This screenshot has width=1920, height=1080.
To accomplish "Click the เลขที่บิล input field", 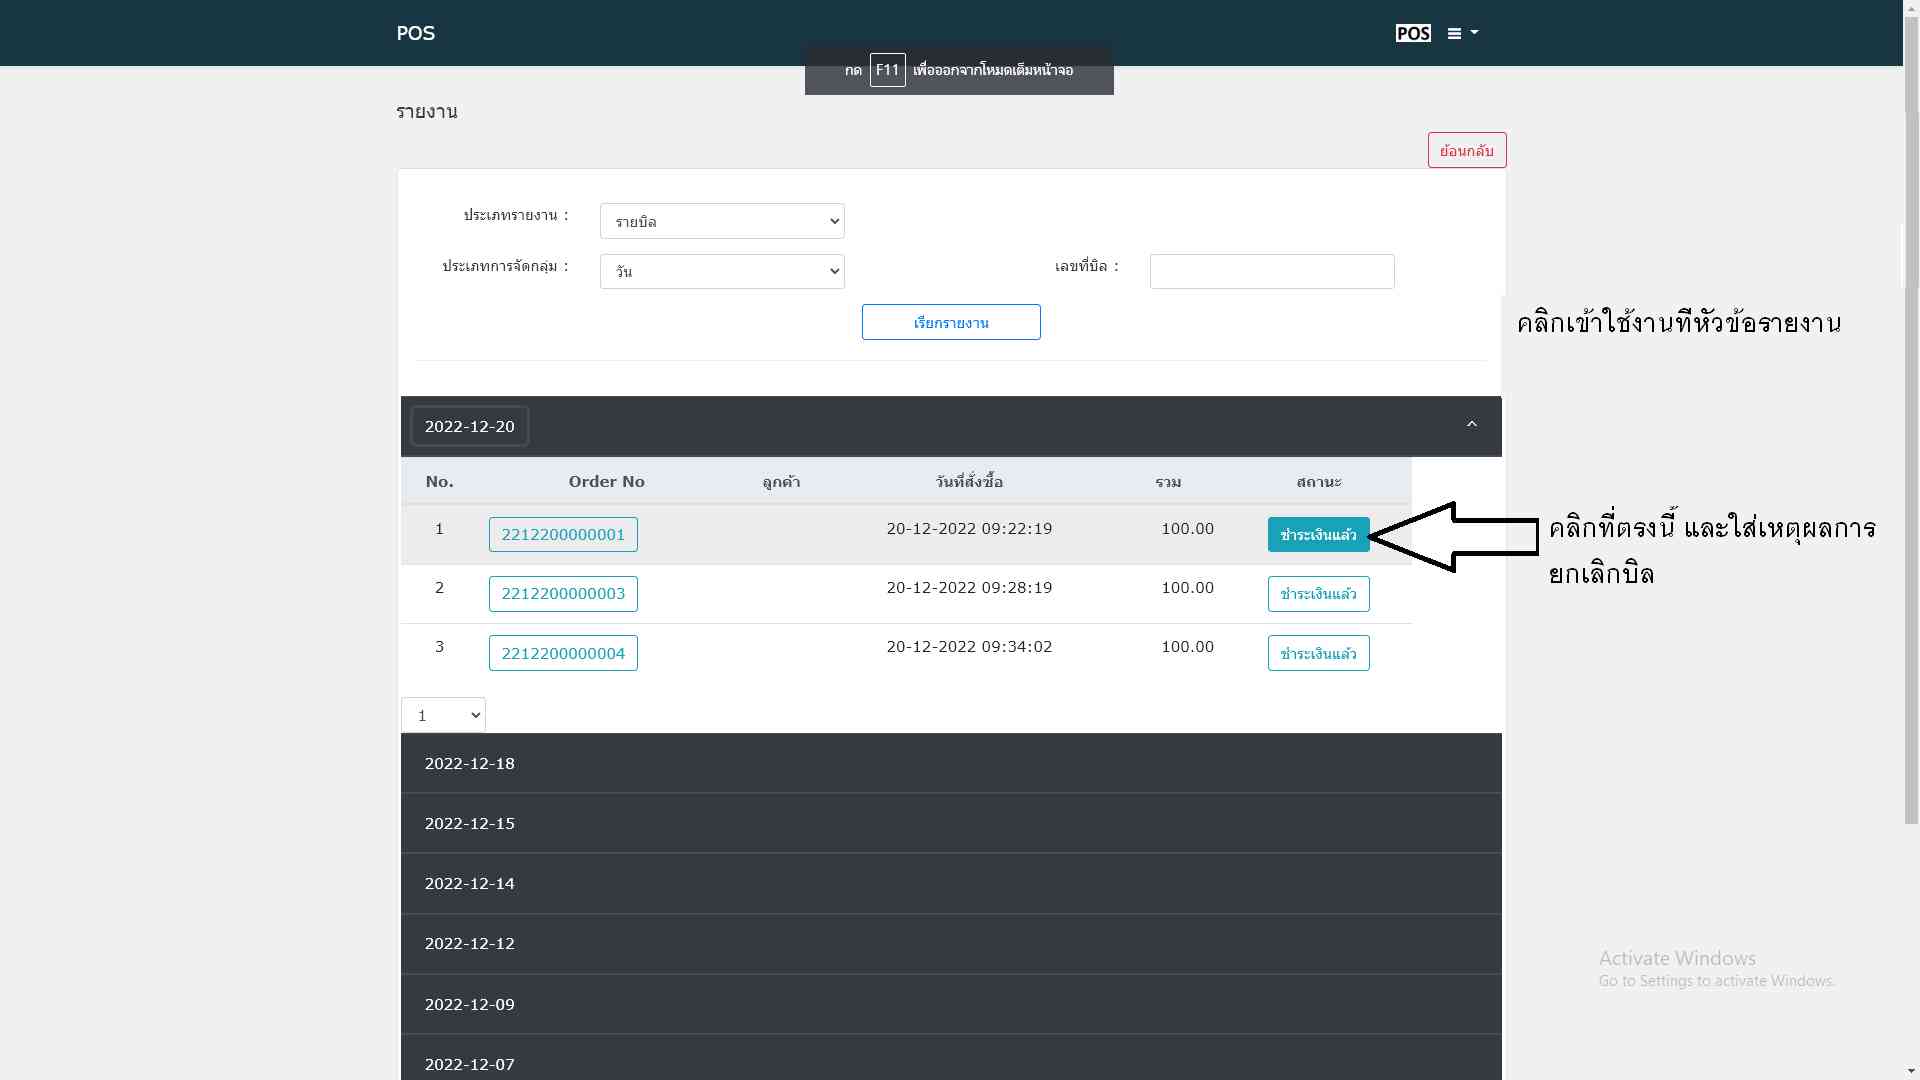I will point(1271,271).
